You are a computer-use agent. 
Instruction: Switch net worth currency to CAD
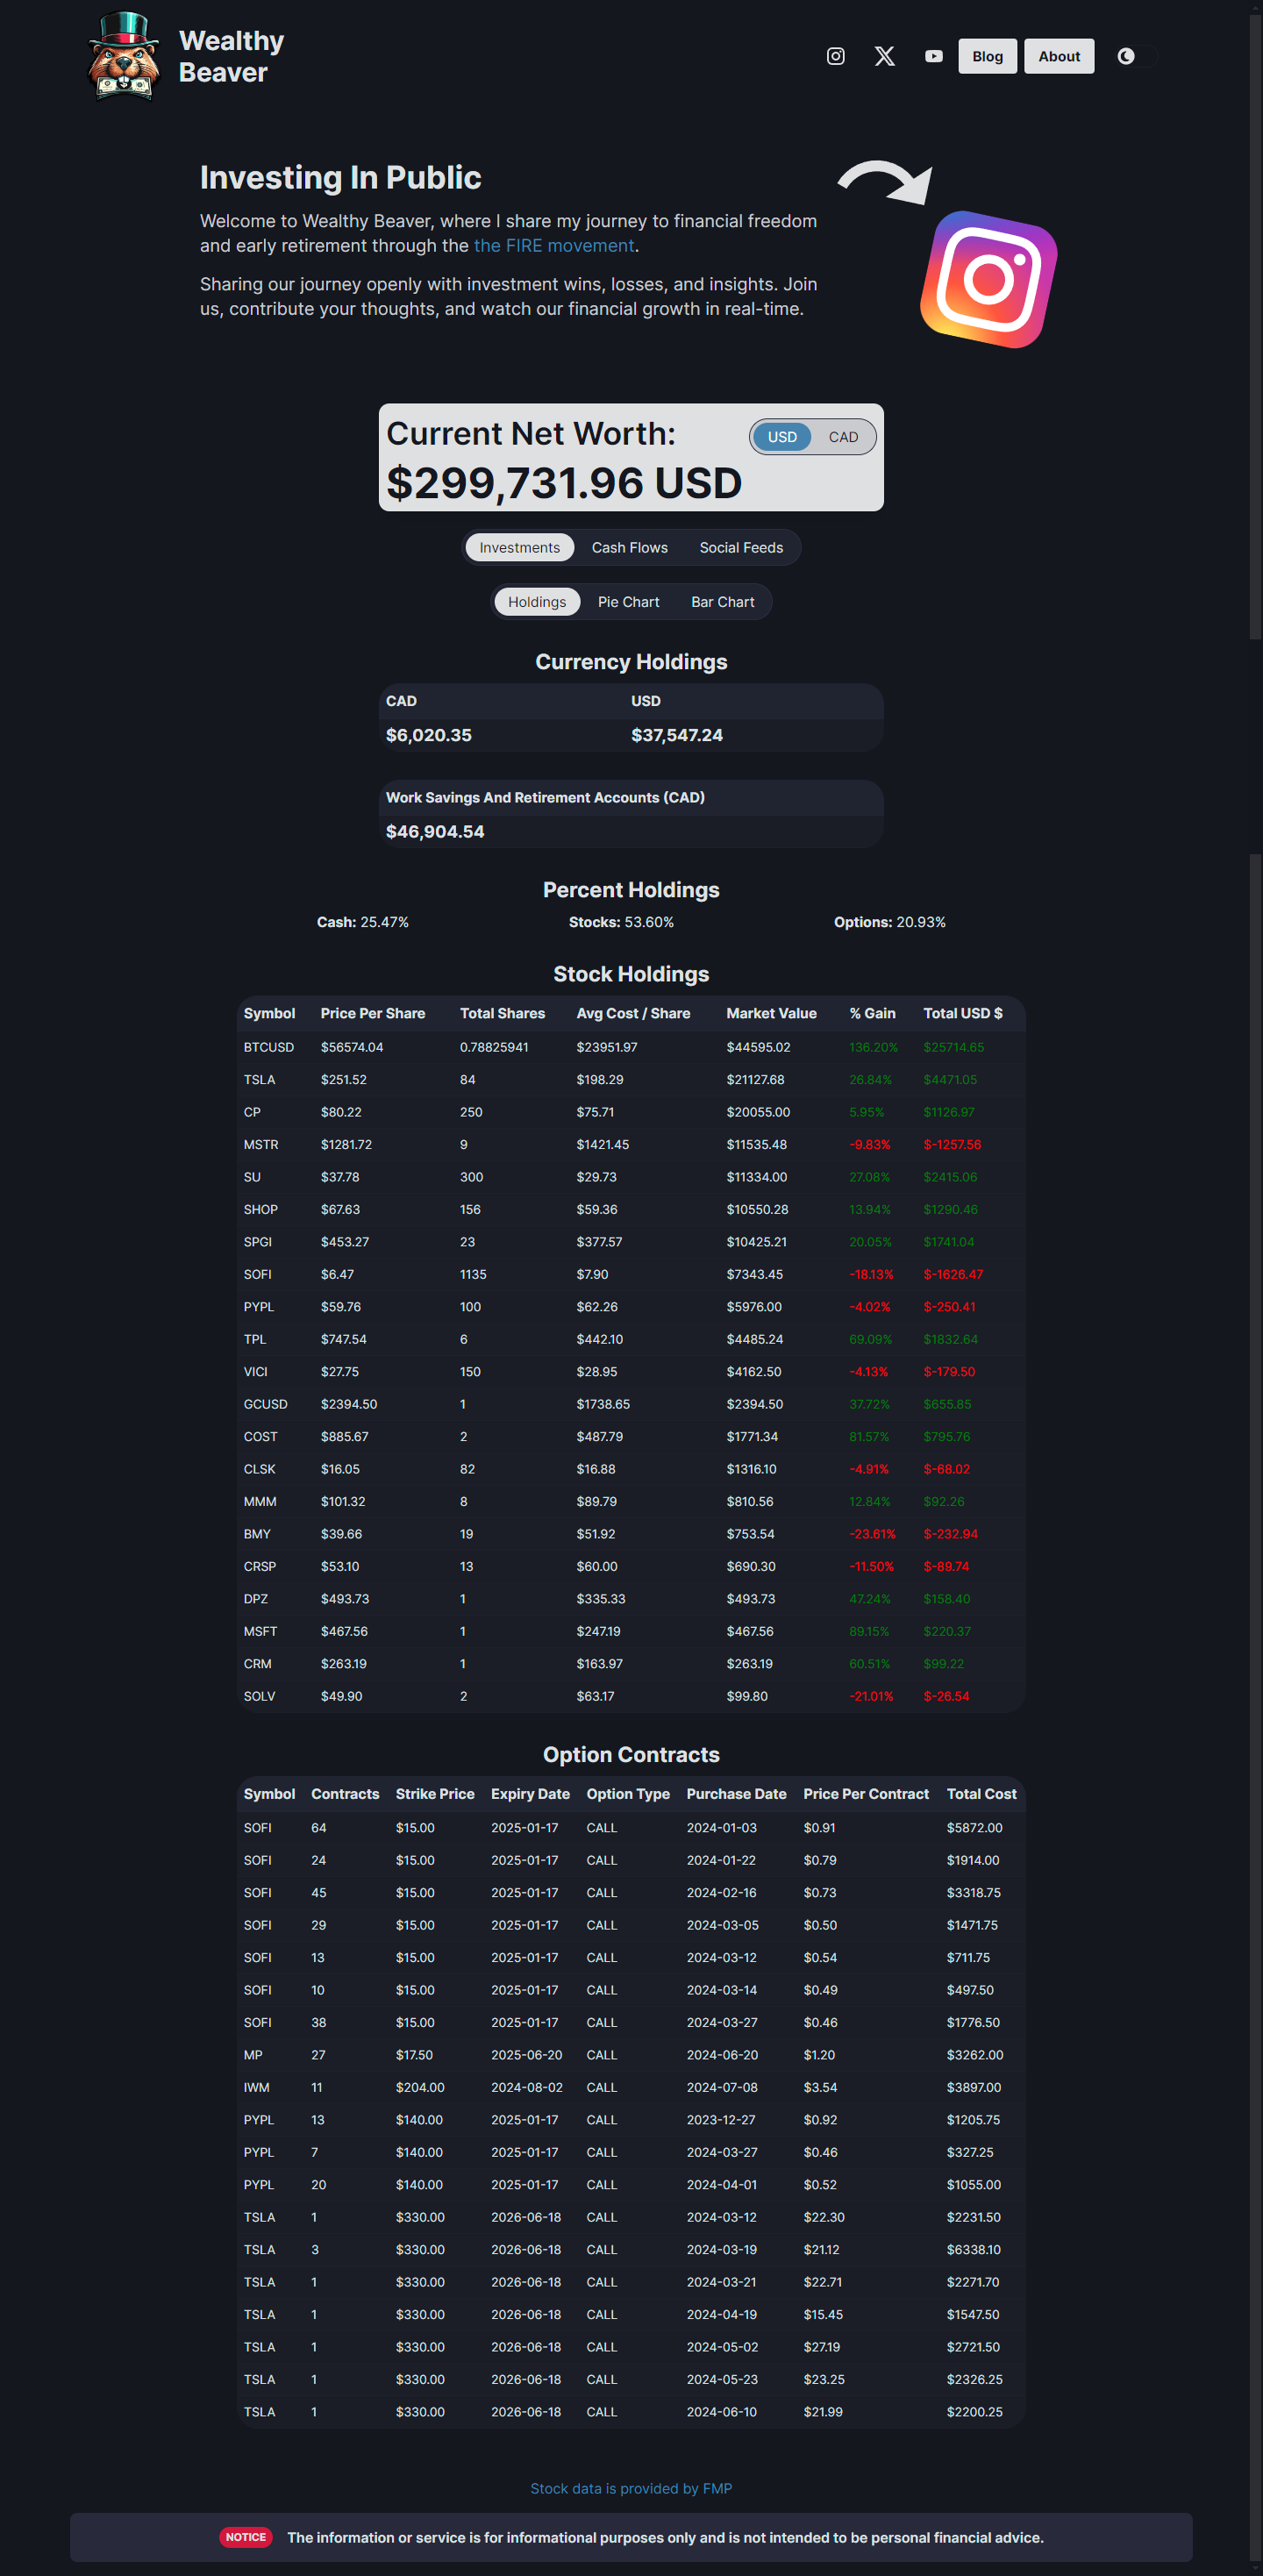pos(843,437)
